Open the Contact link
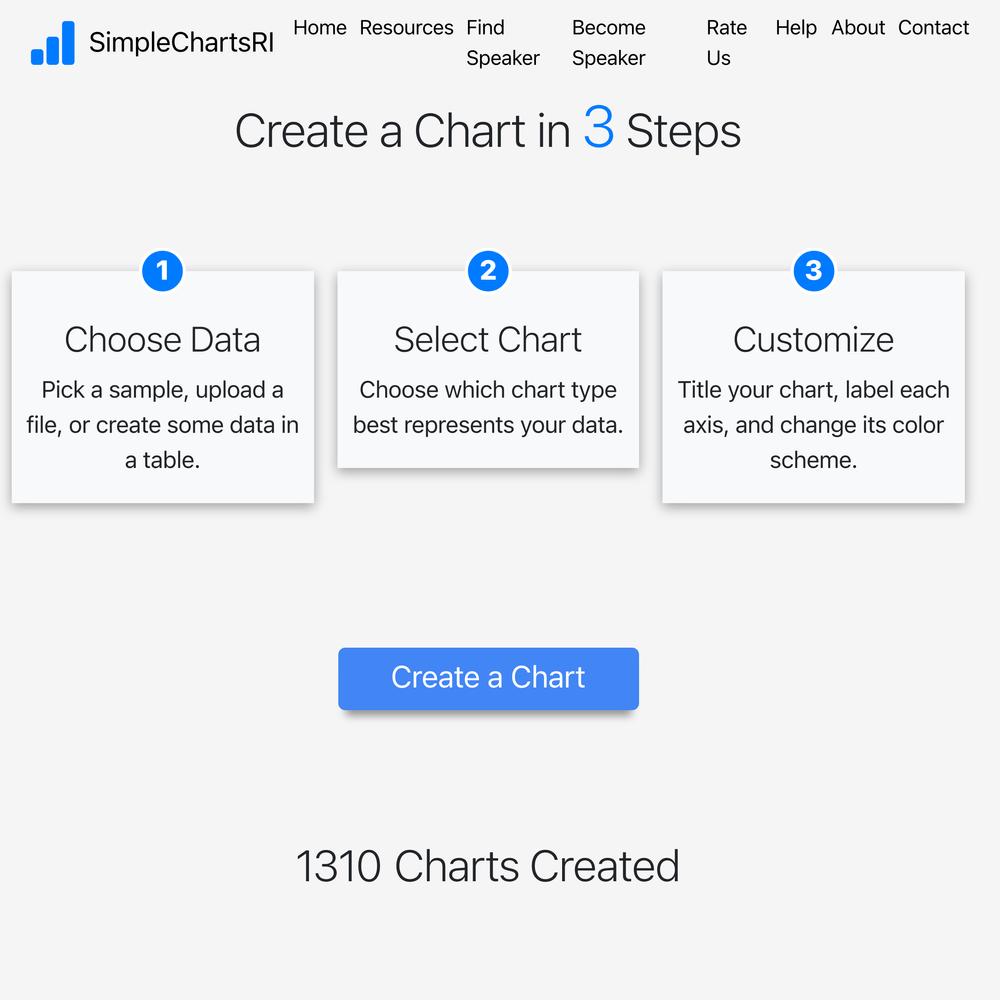1000x1000 pixels. tap(933, 27)
